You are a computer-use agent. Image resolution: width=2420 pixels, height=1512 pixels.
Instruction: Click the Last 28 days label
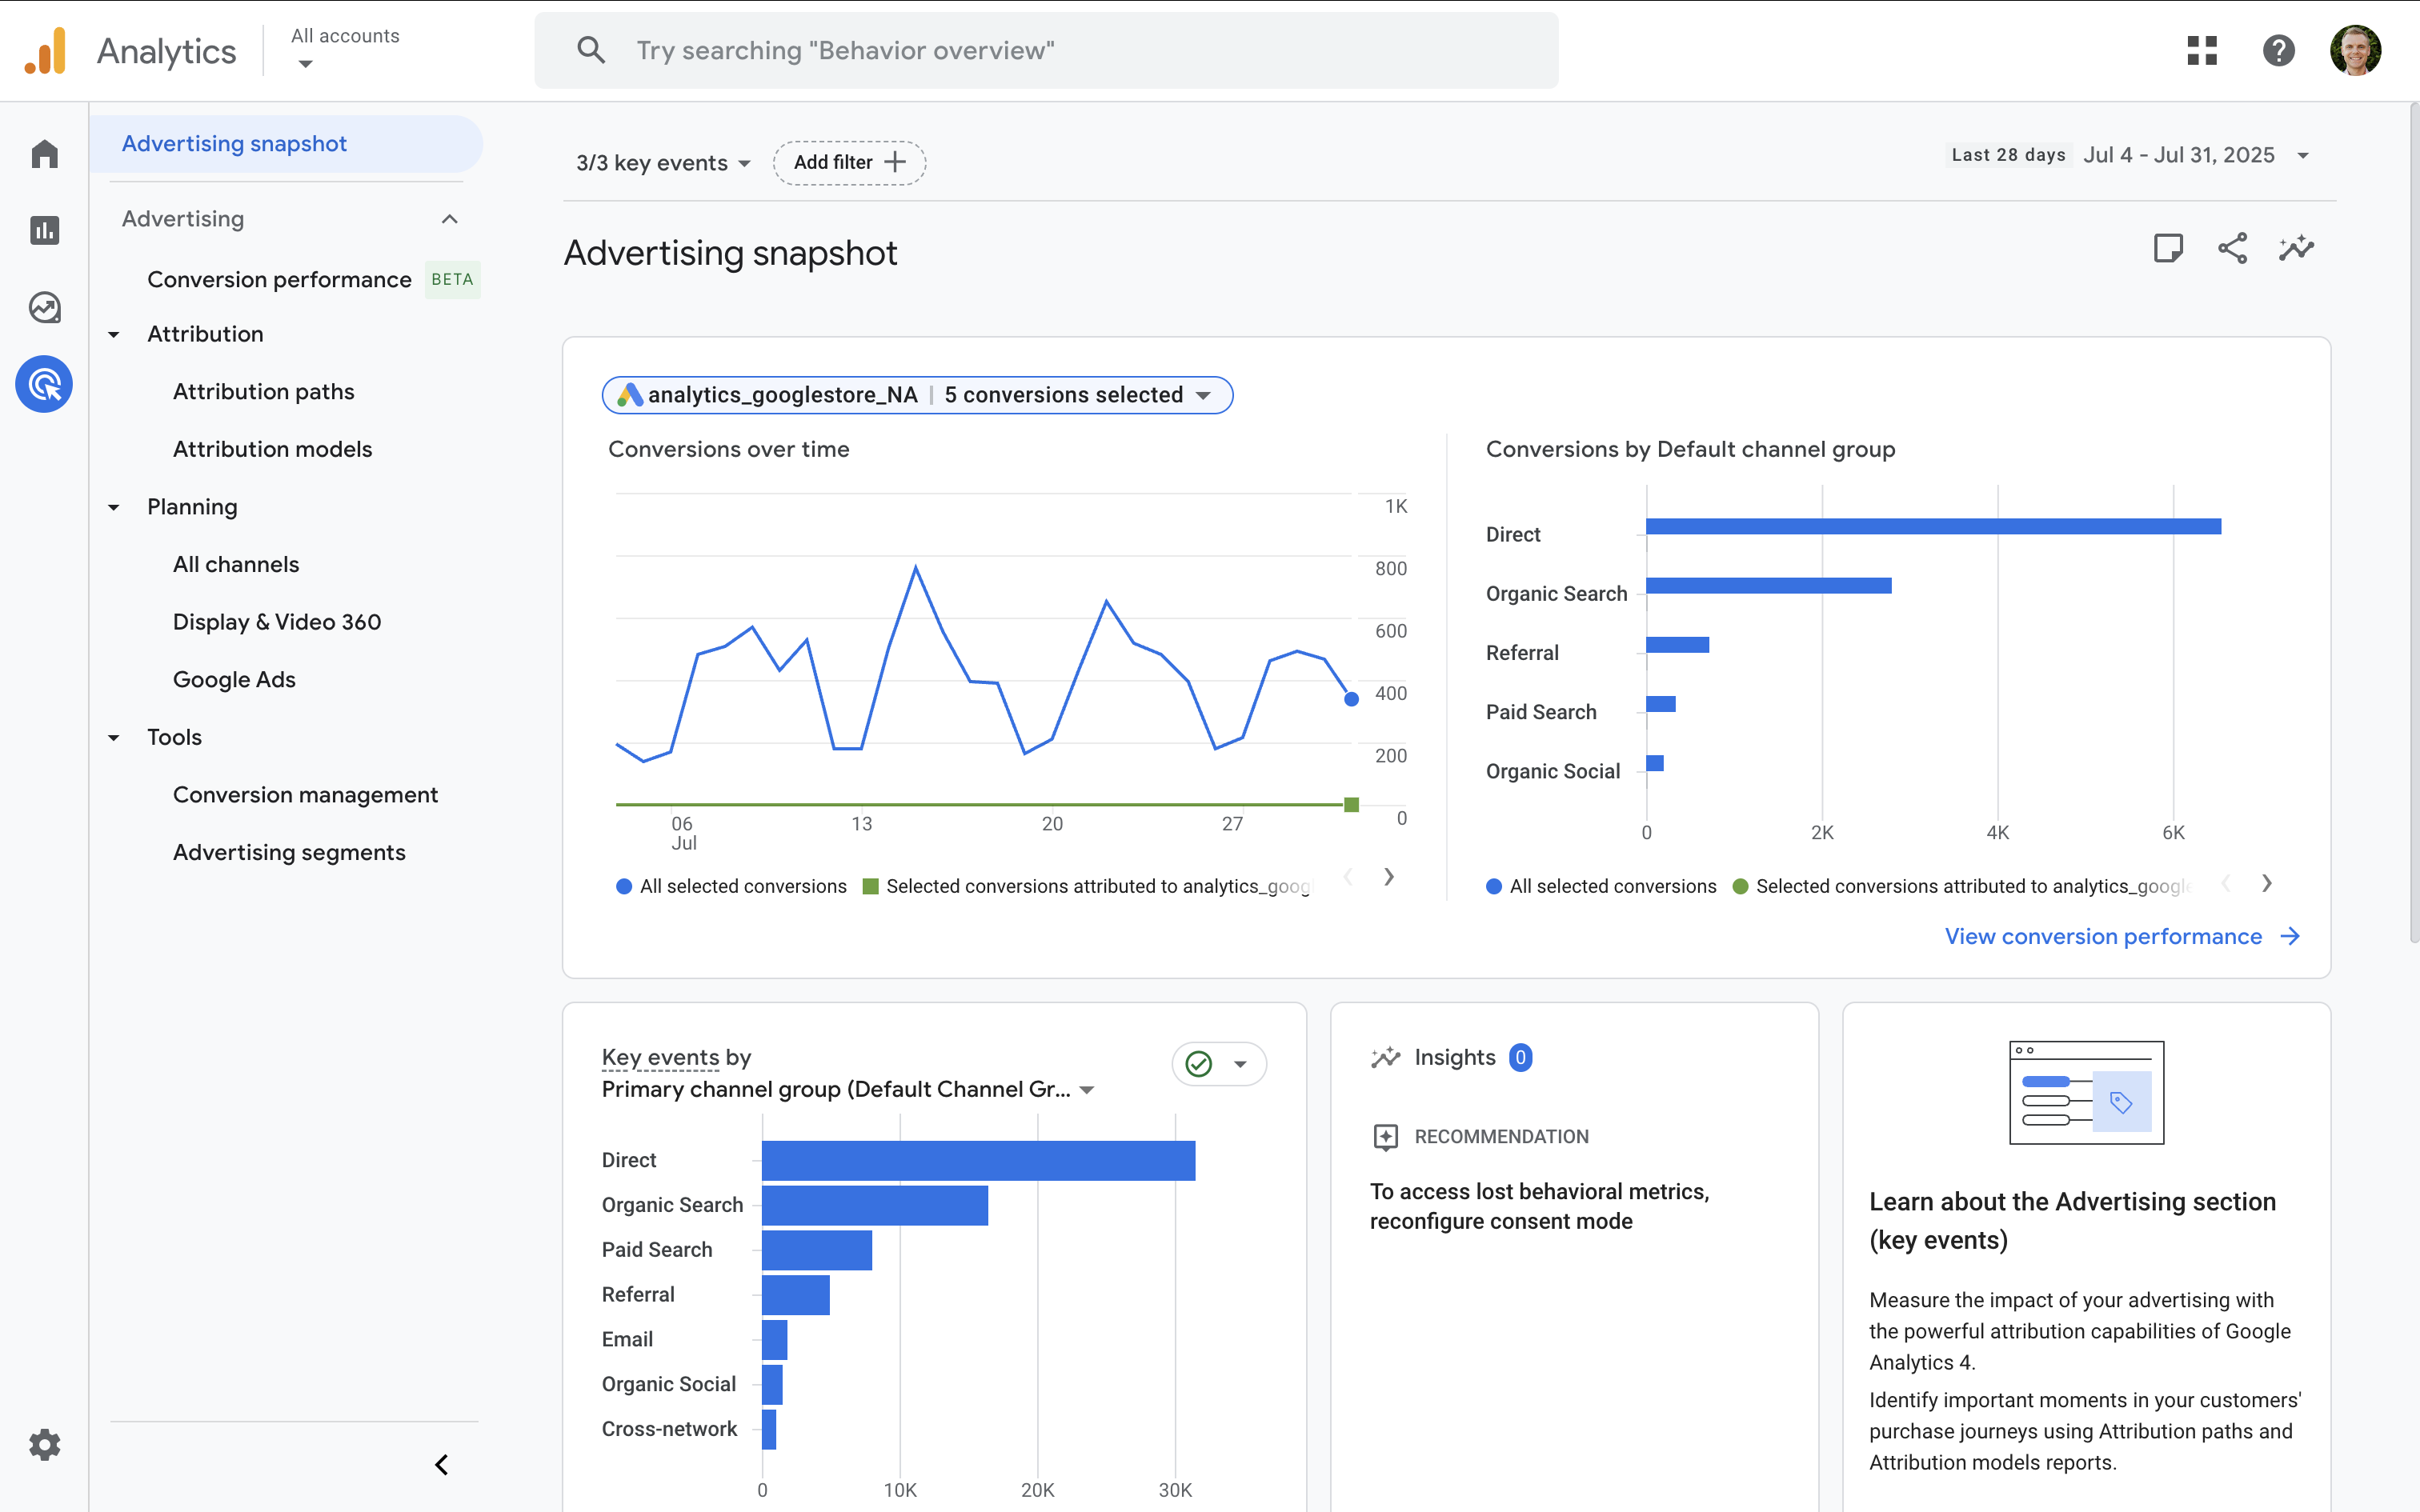pos(2008,155)
